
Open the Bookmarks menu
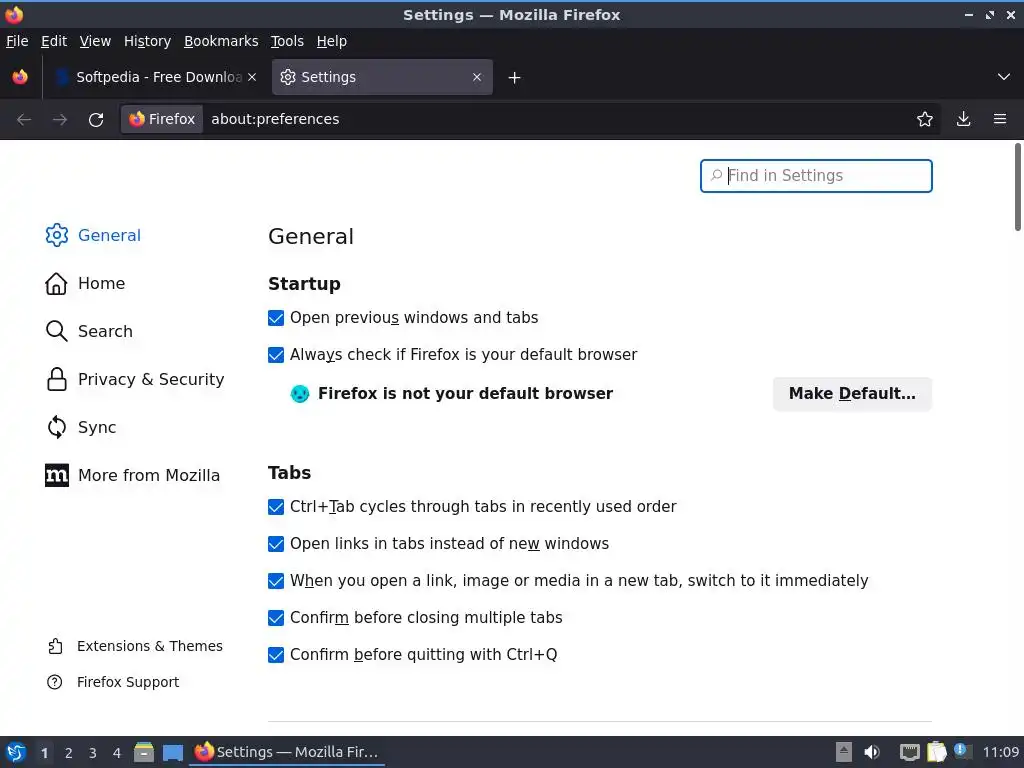(221, 41)
